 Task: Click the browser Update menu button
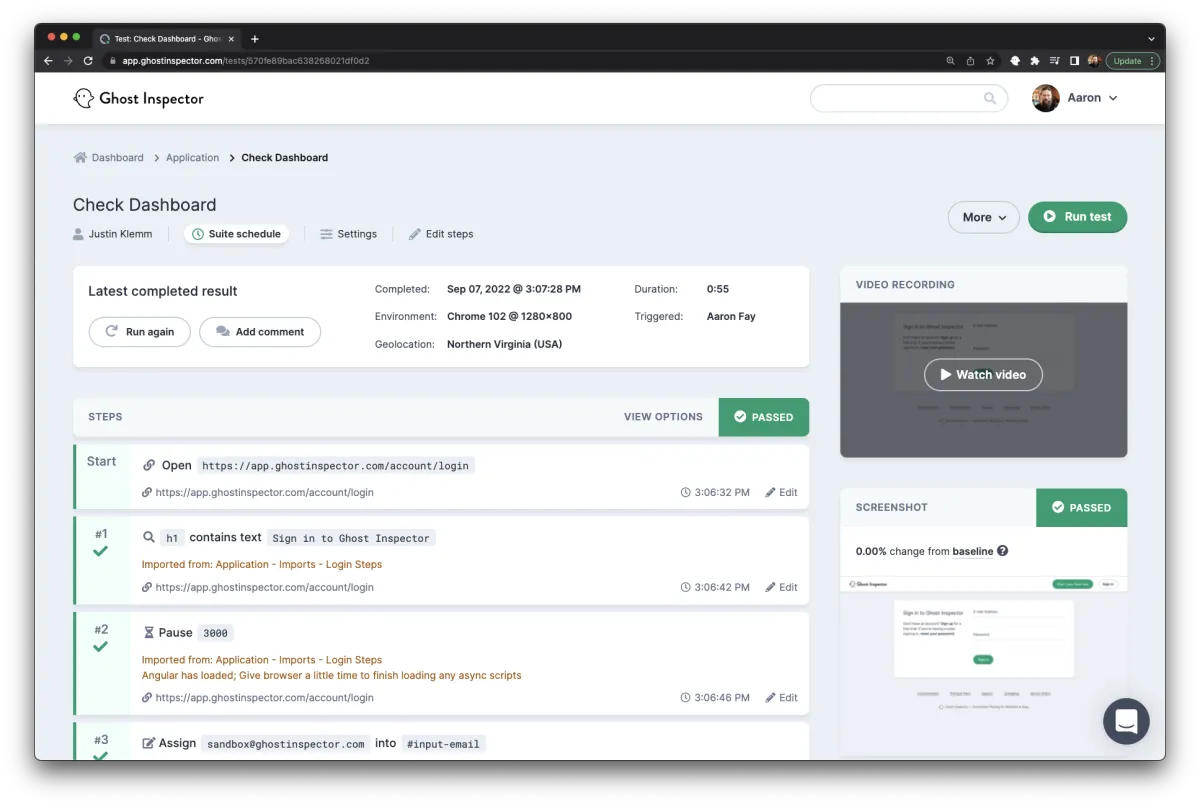point(1132,61)
